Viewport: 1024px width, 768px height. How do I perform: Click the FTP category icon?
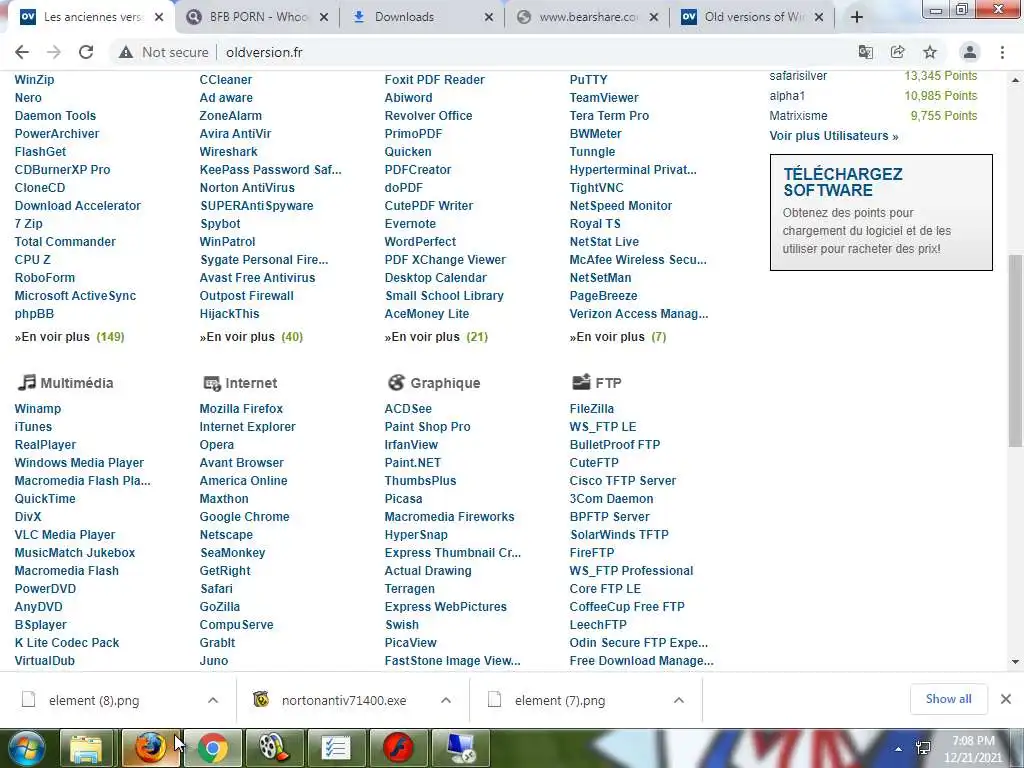581,382
